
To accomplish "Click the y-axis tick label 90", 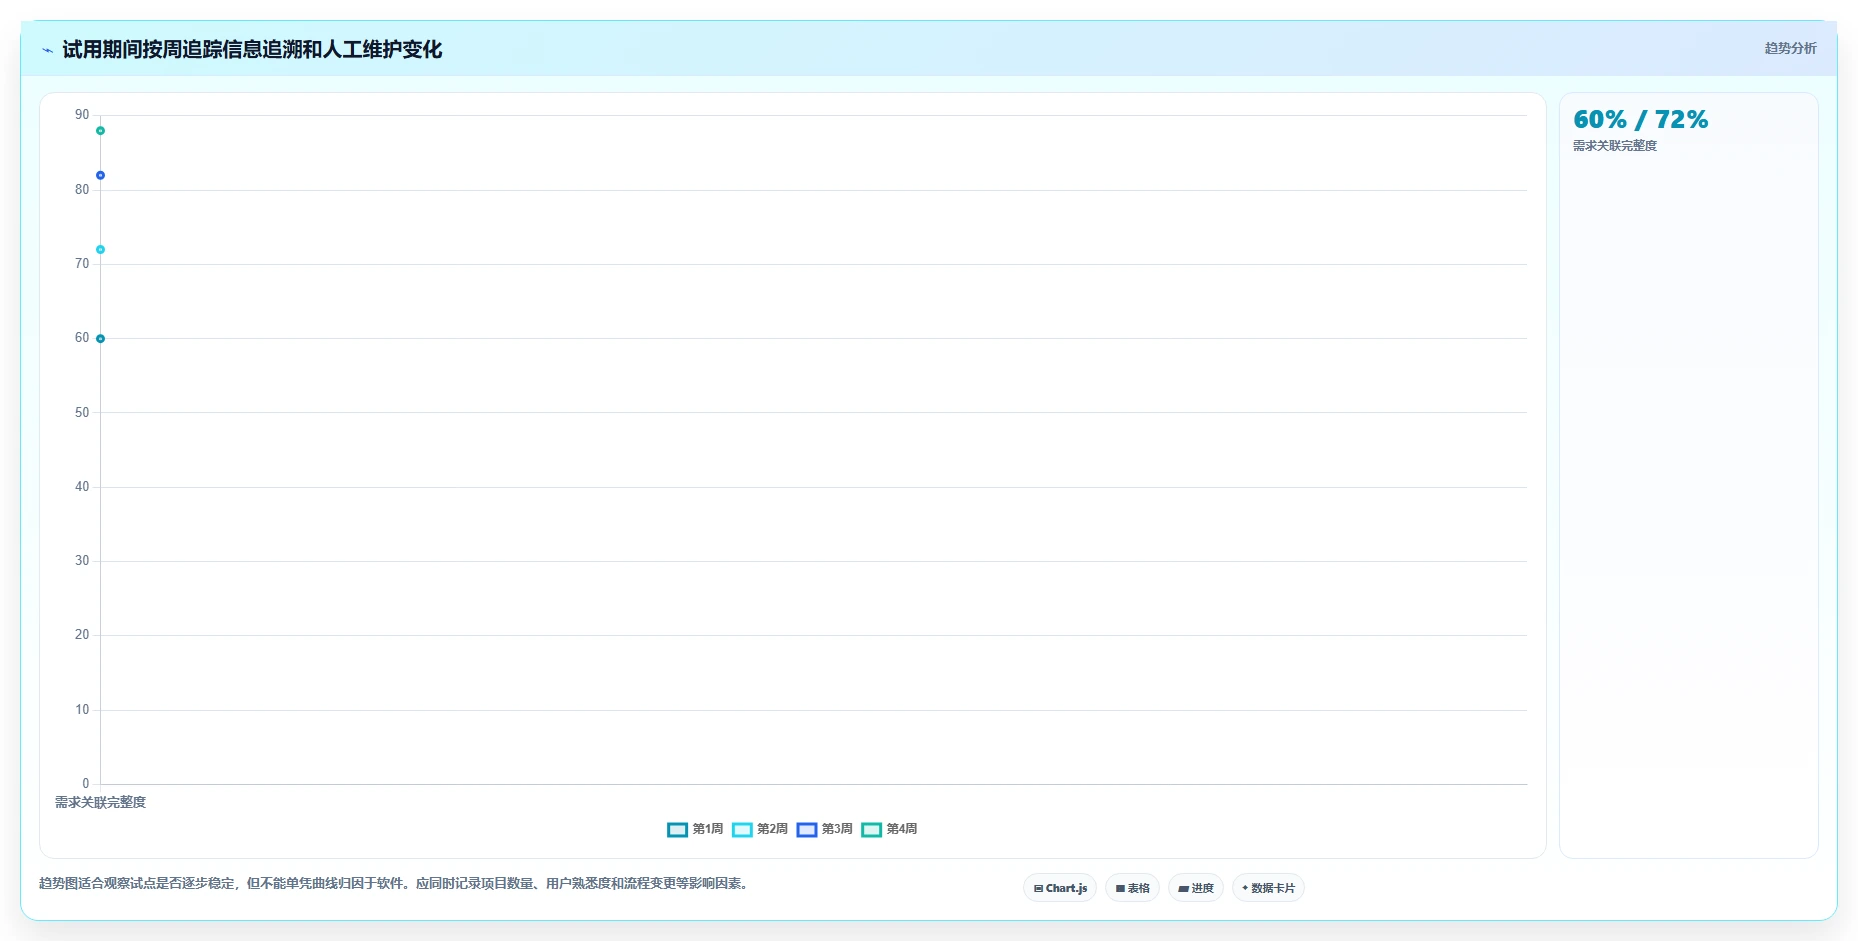I will coord(82,115).
